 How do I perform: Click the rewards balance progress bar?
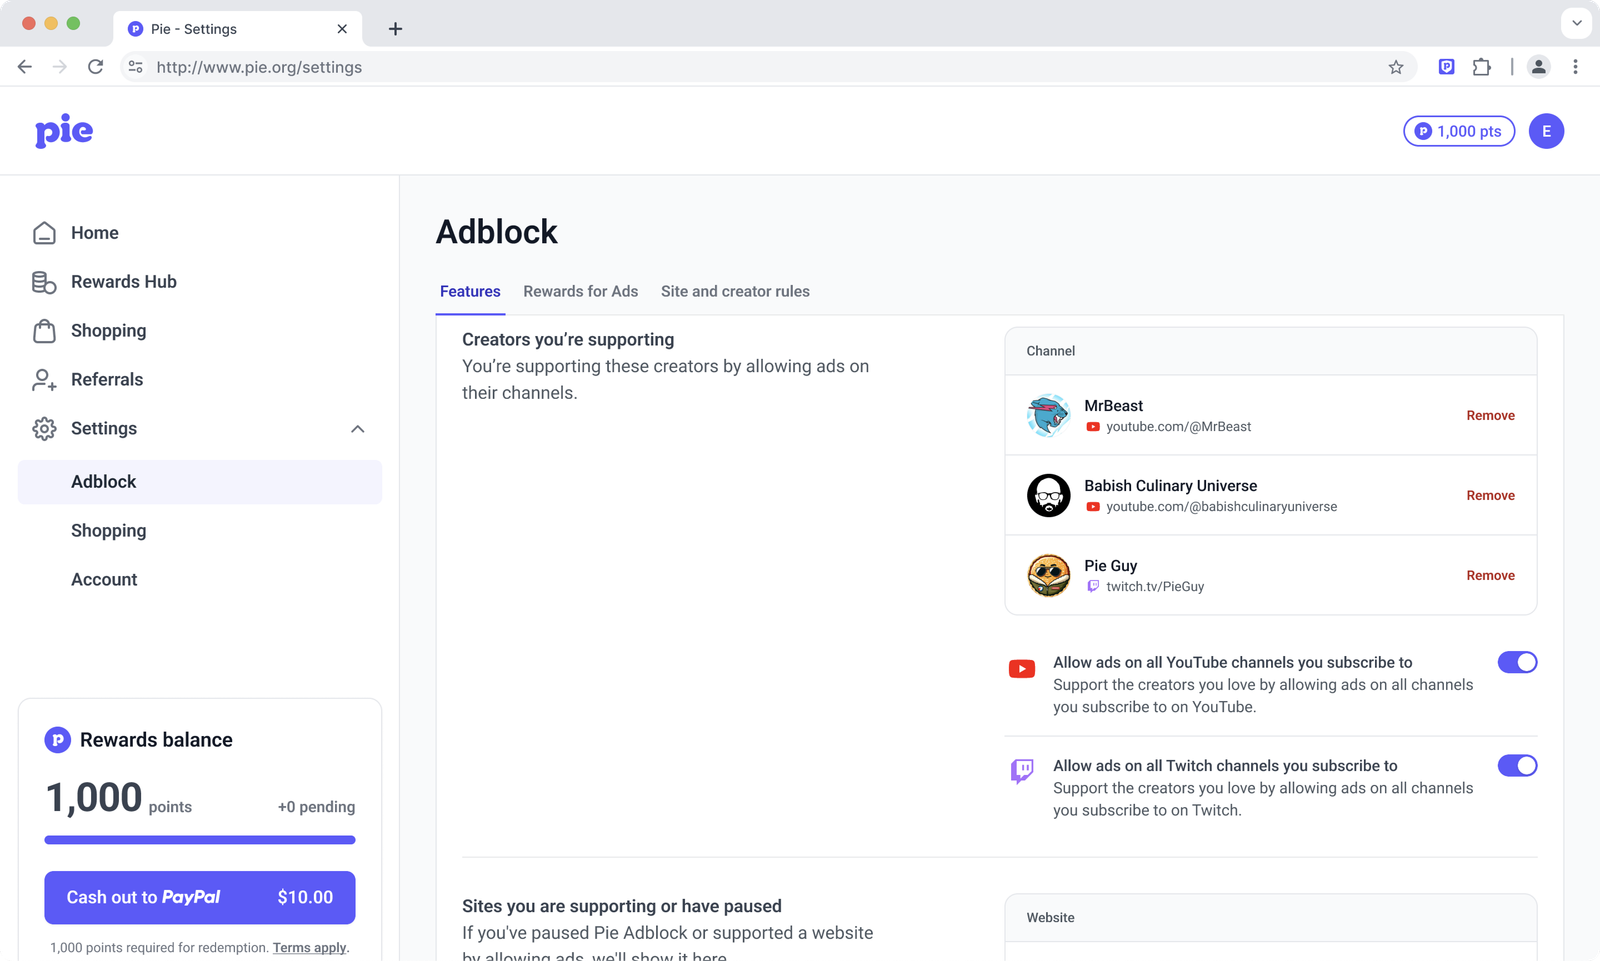[199, 840]
